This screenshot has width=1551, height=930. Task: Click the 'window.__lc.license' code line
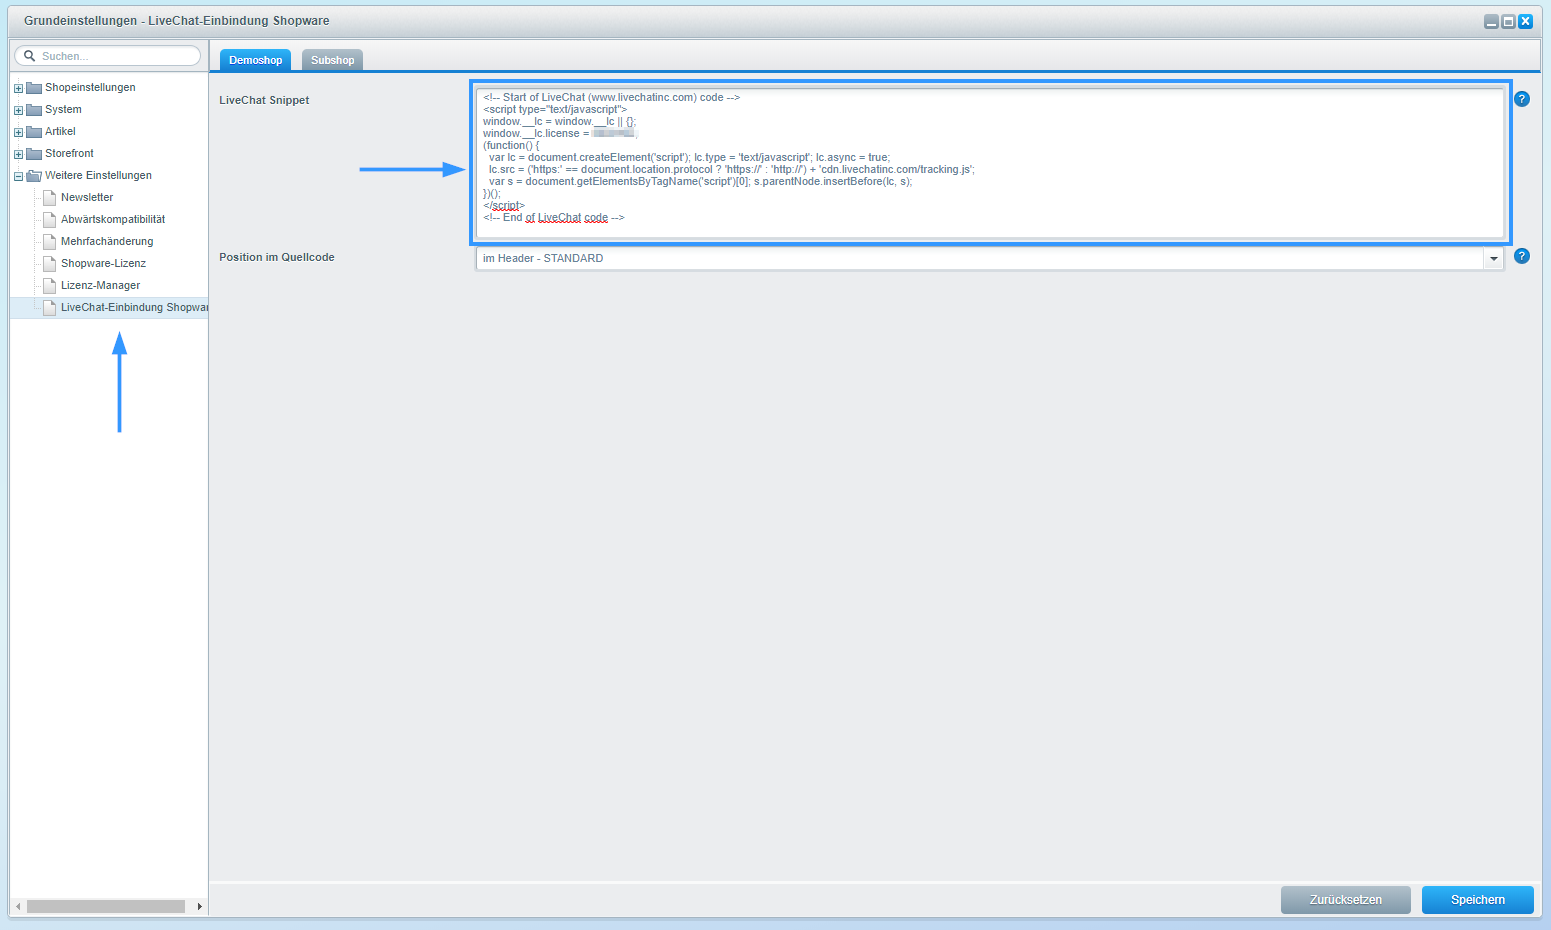[x=560, y=133]
